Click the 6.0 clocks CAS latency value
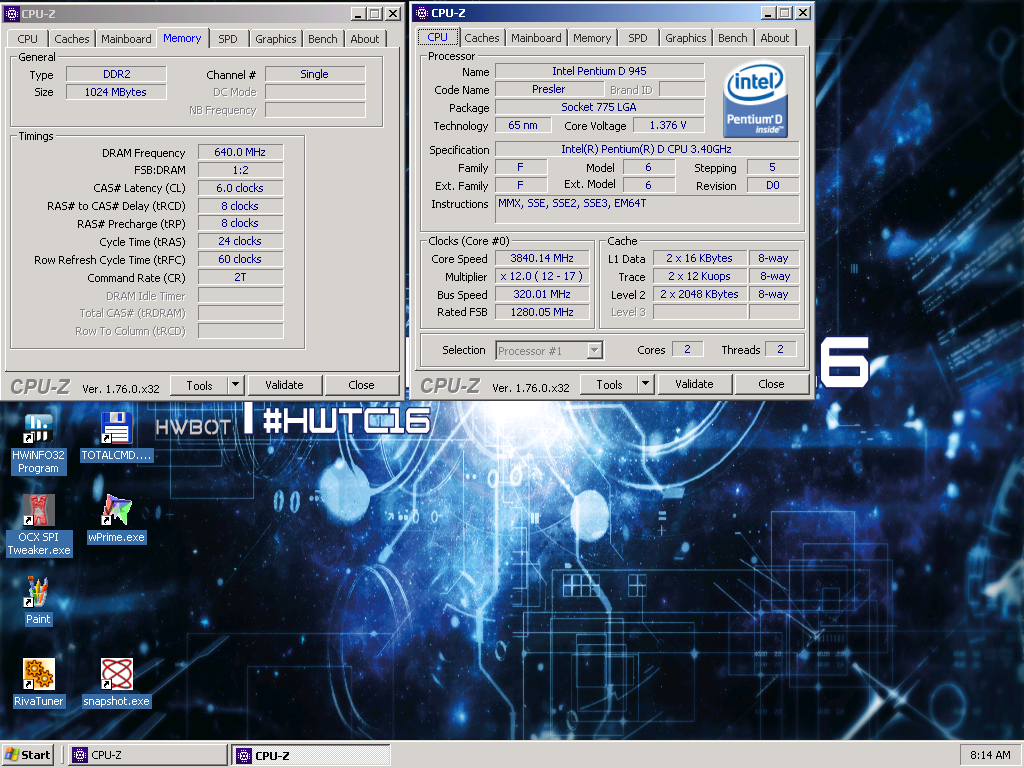The image size is (1024, 768). (x=240, y=188)
